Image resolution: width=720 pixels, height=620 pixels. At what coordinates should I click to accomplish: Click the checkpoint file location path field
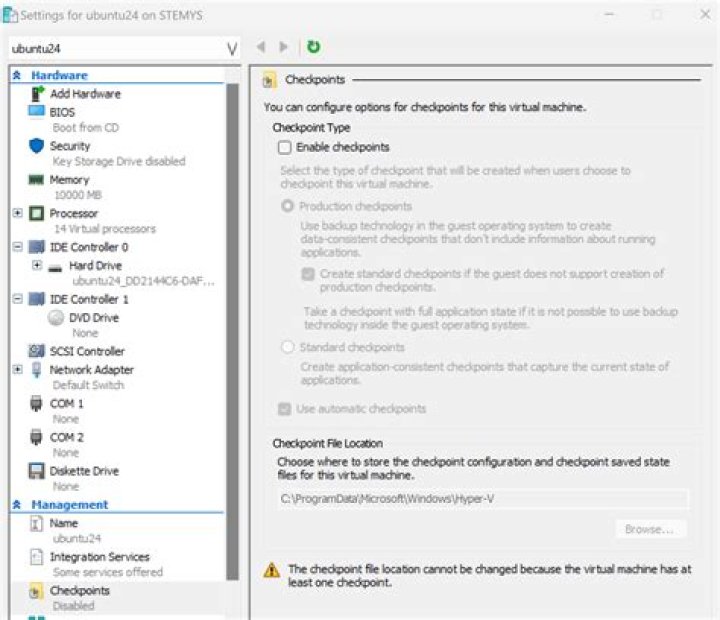[x=483, y=499]
